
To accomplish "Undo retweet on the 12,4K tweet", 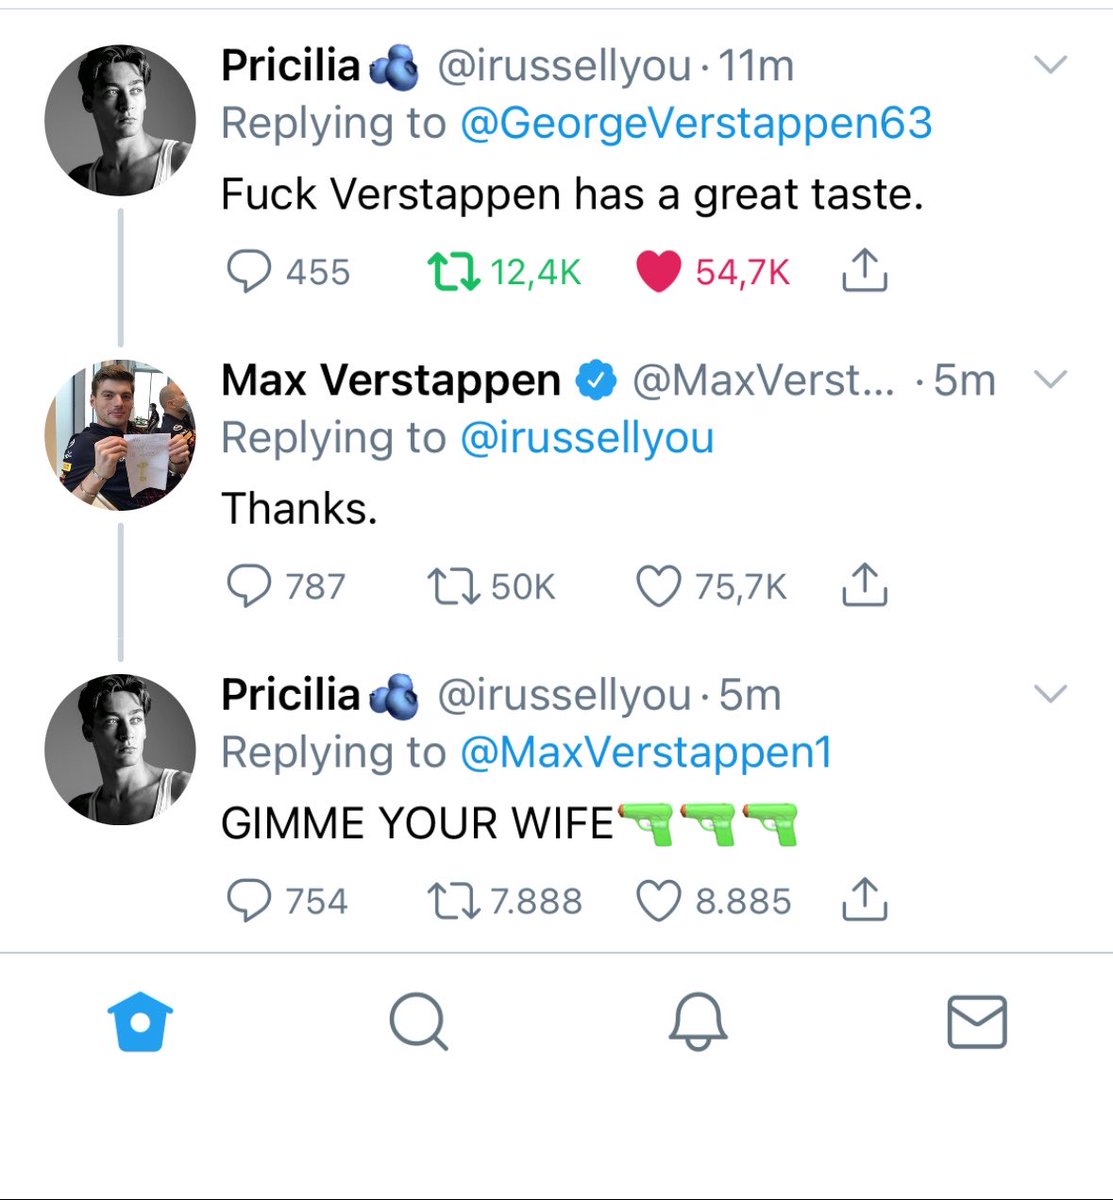I will click(x=454, y=271).
